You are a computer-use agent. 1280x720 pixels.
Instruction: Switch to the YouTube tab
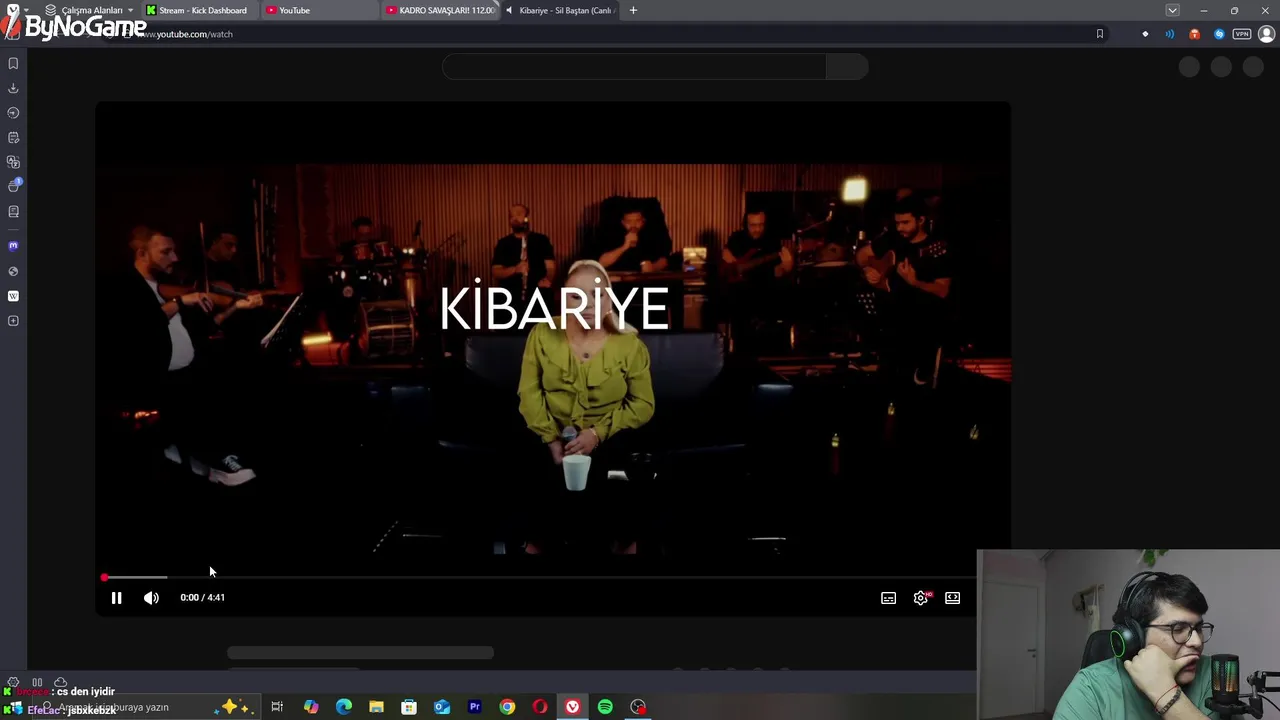318,10
